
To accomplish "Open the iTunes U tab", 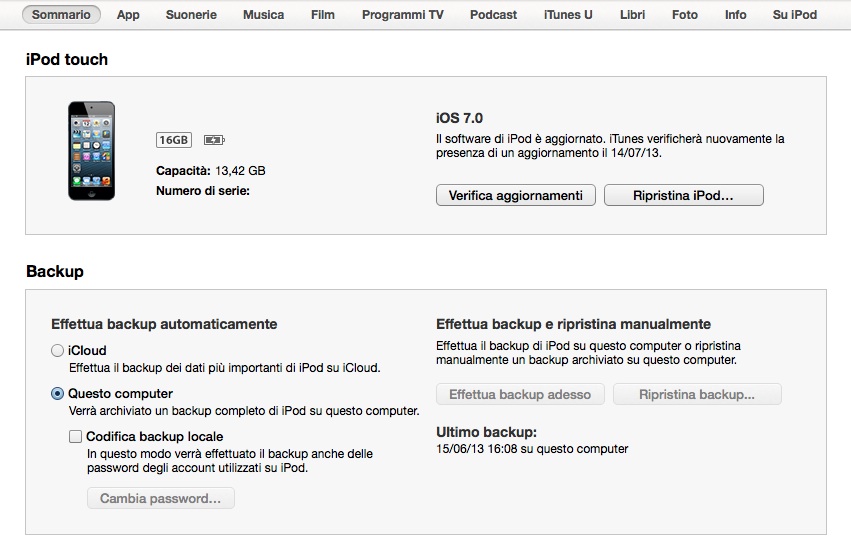I will pos(567,15).
